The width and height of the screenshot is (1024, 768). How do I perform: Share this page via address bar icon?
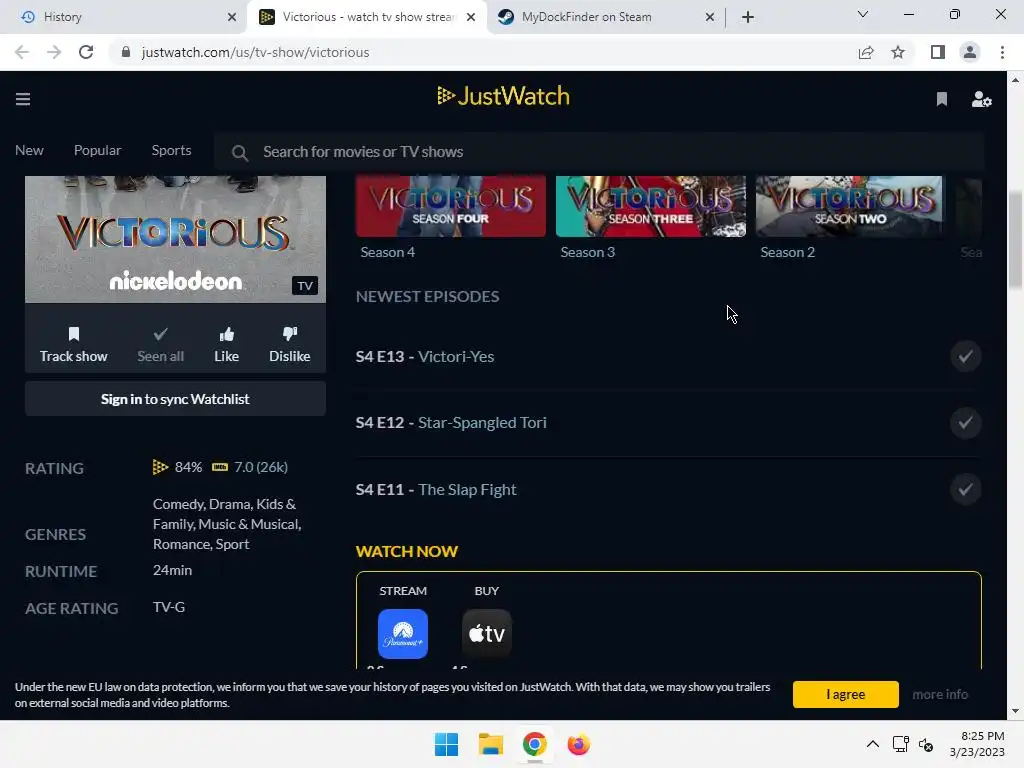(x=866, y=52)
